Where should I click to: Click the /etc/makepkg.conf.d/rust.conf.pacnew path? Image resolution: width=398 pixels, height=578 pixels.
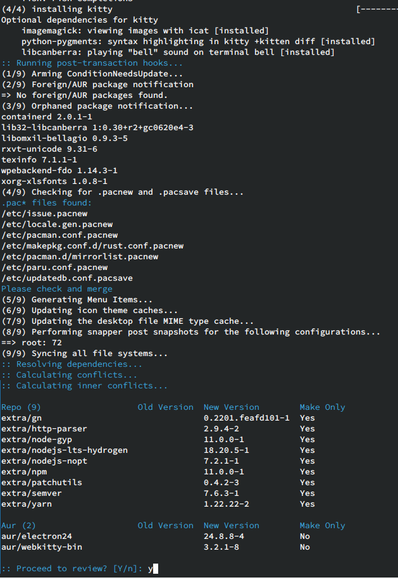click(92, 246)
